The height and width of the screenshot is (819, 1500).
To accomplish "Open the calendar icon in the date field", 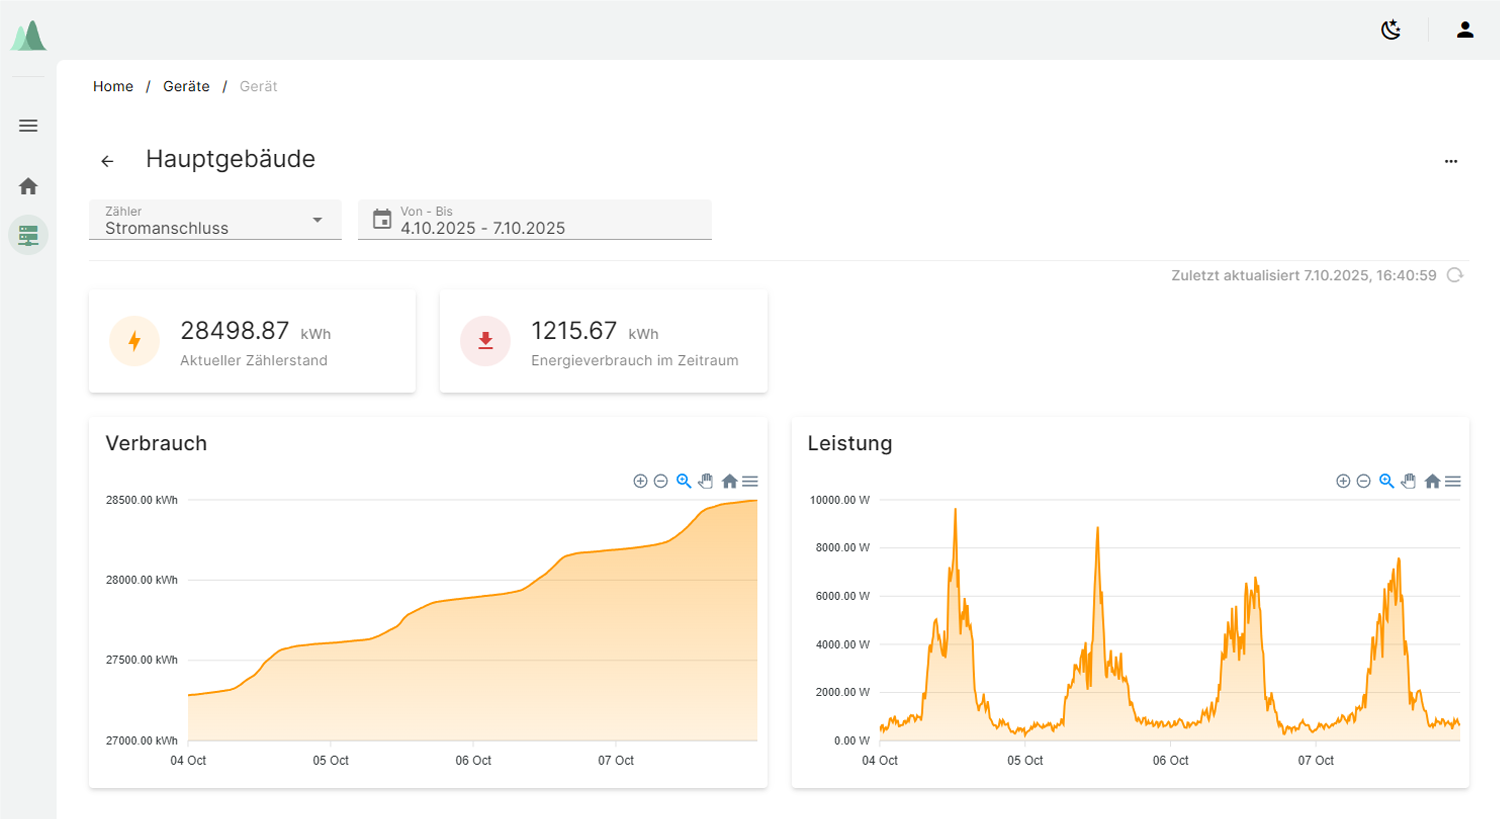I will (381, 219).
